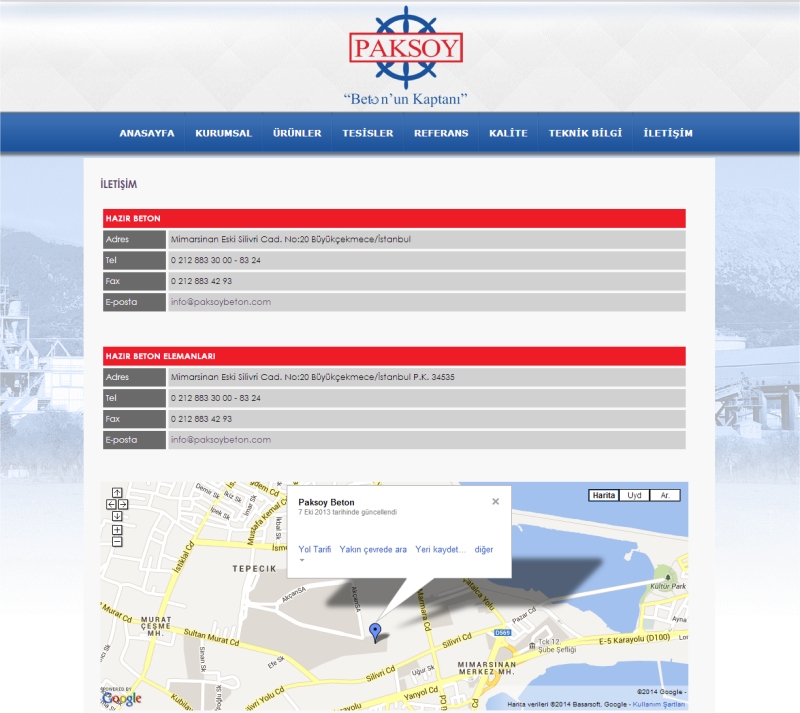The width and height of the screenshot is (800, 713).
Task: Open the ANASAYFA menu item
Action: click(147, 133)
